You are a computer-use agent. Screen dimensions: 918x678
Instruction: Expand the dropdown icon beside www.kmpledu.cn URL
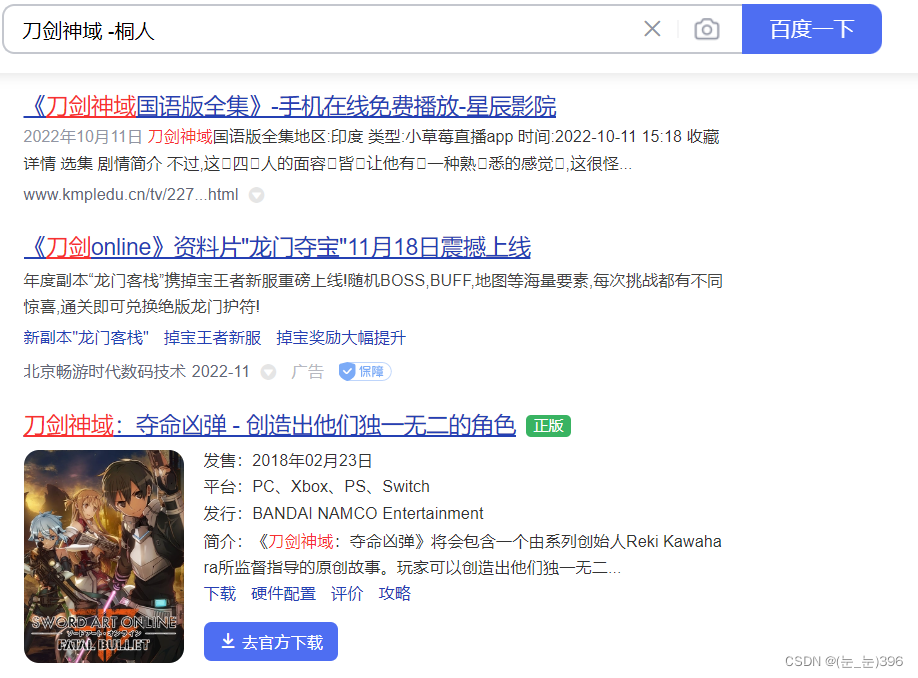pos(256,195)
